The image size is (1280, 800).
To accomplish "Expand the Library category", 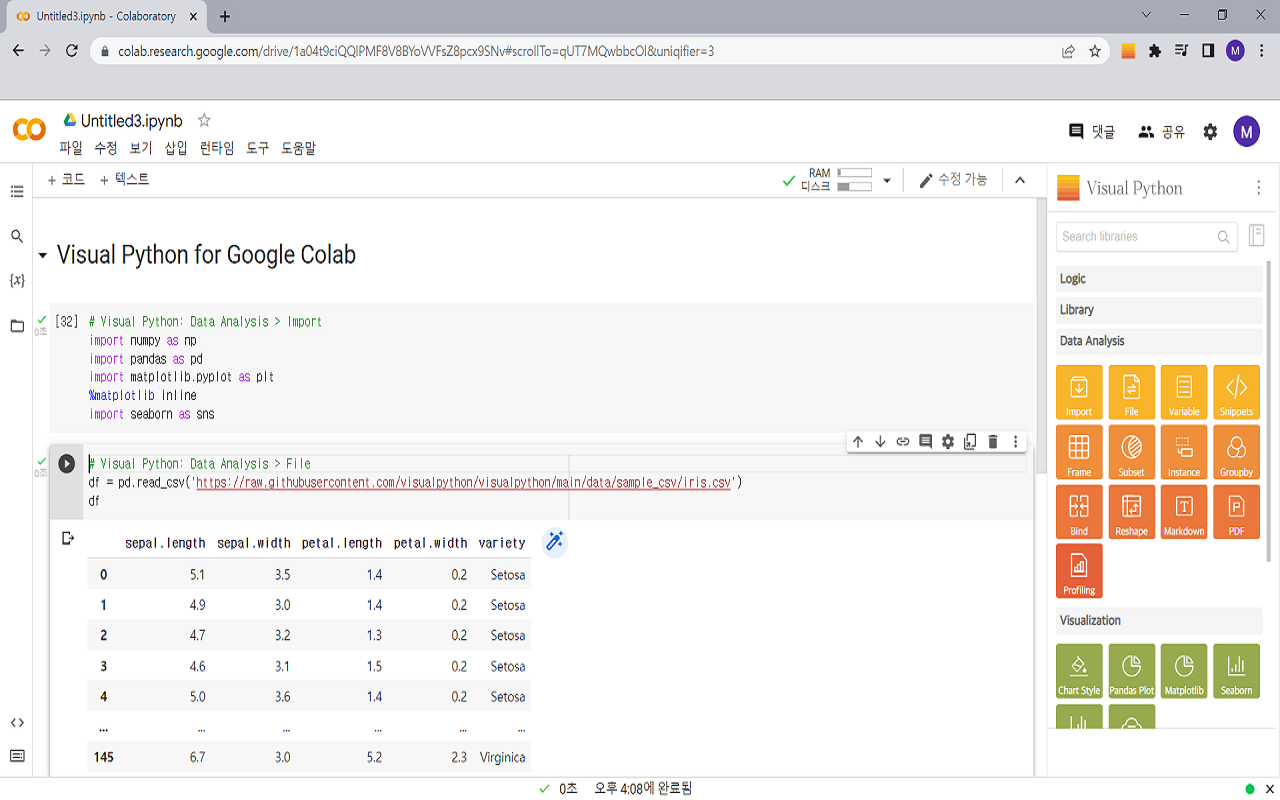I will click(1159, 310).
